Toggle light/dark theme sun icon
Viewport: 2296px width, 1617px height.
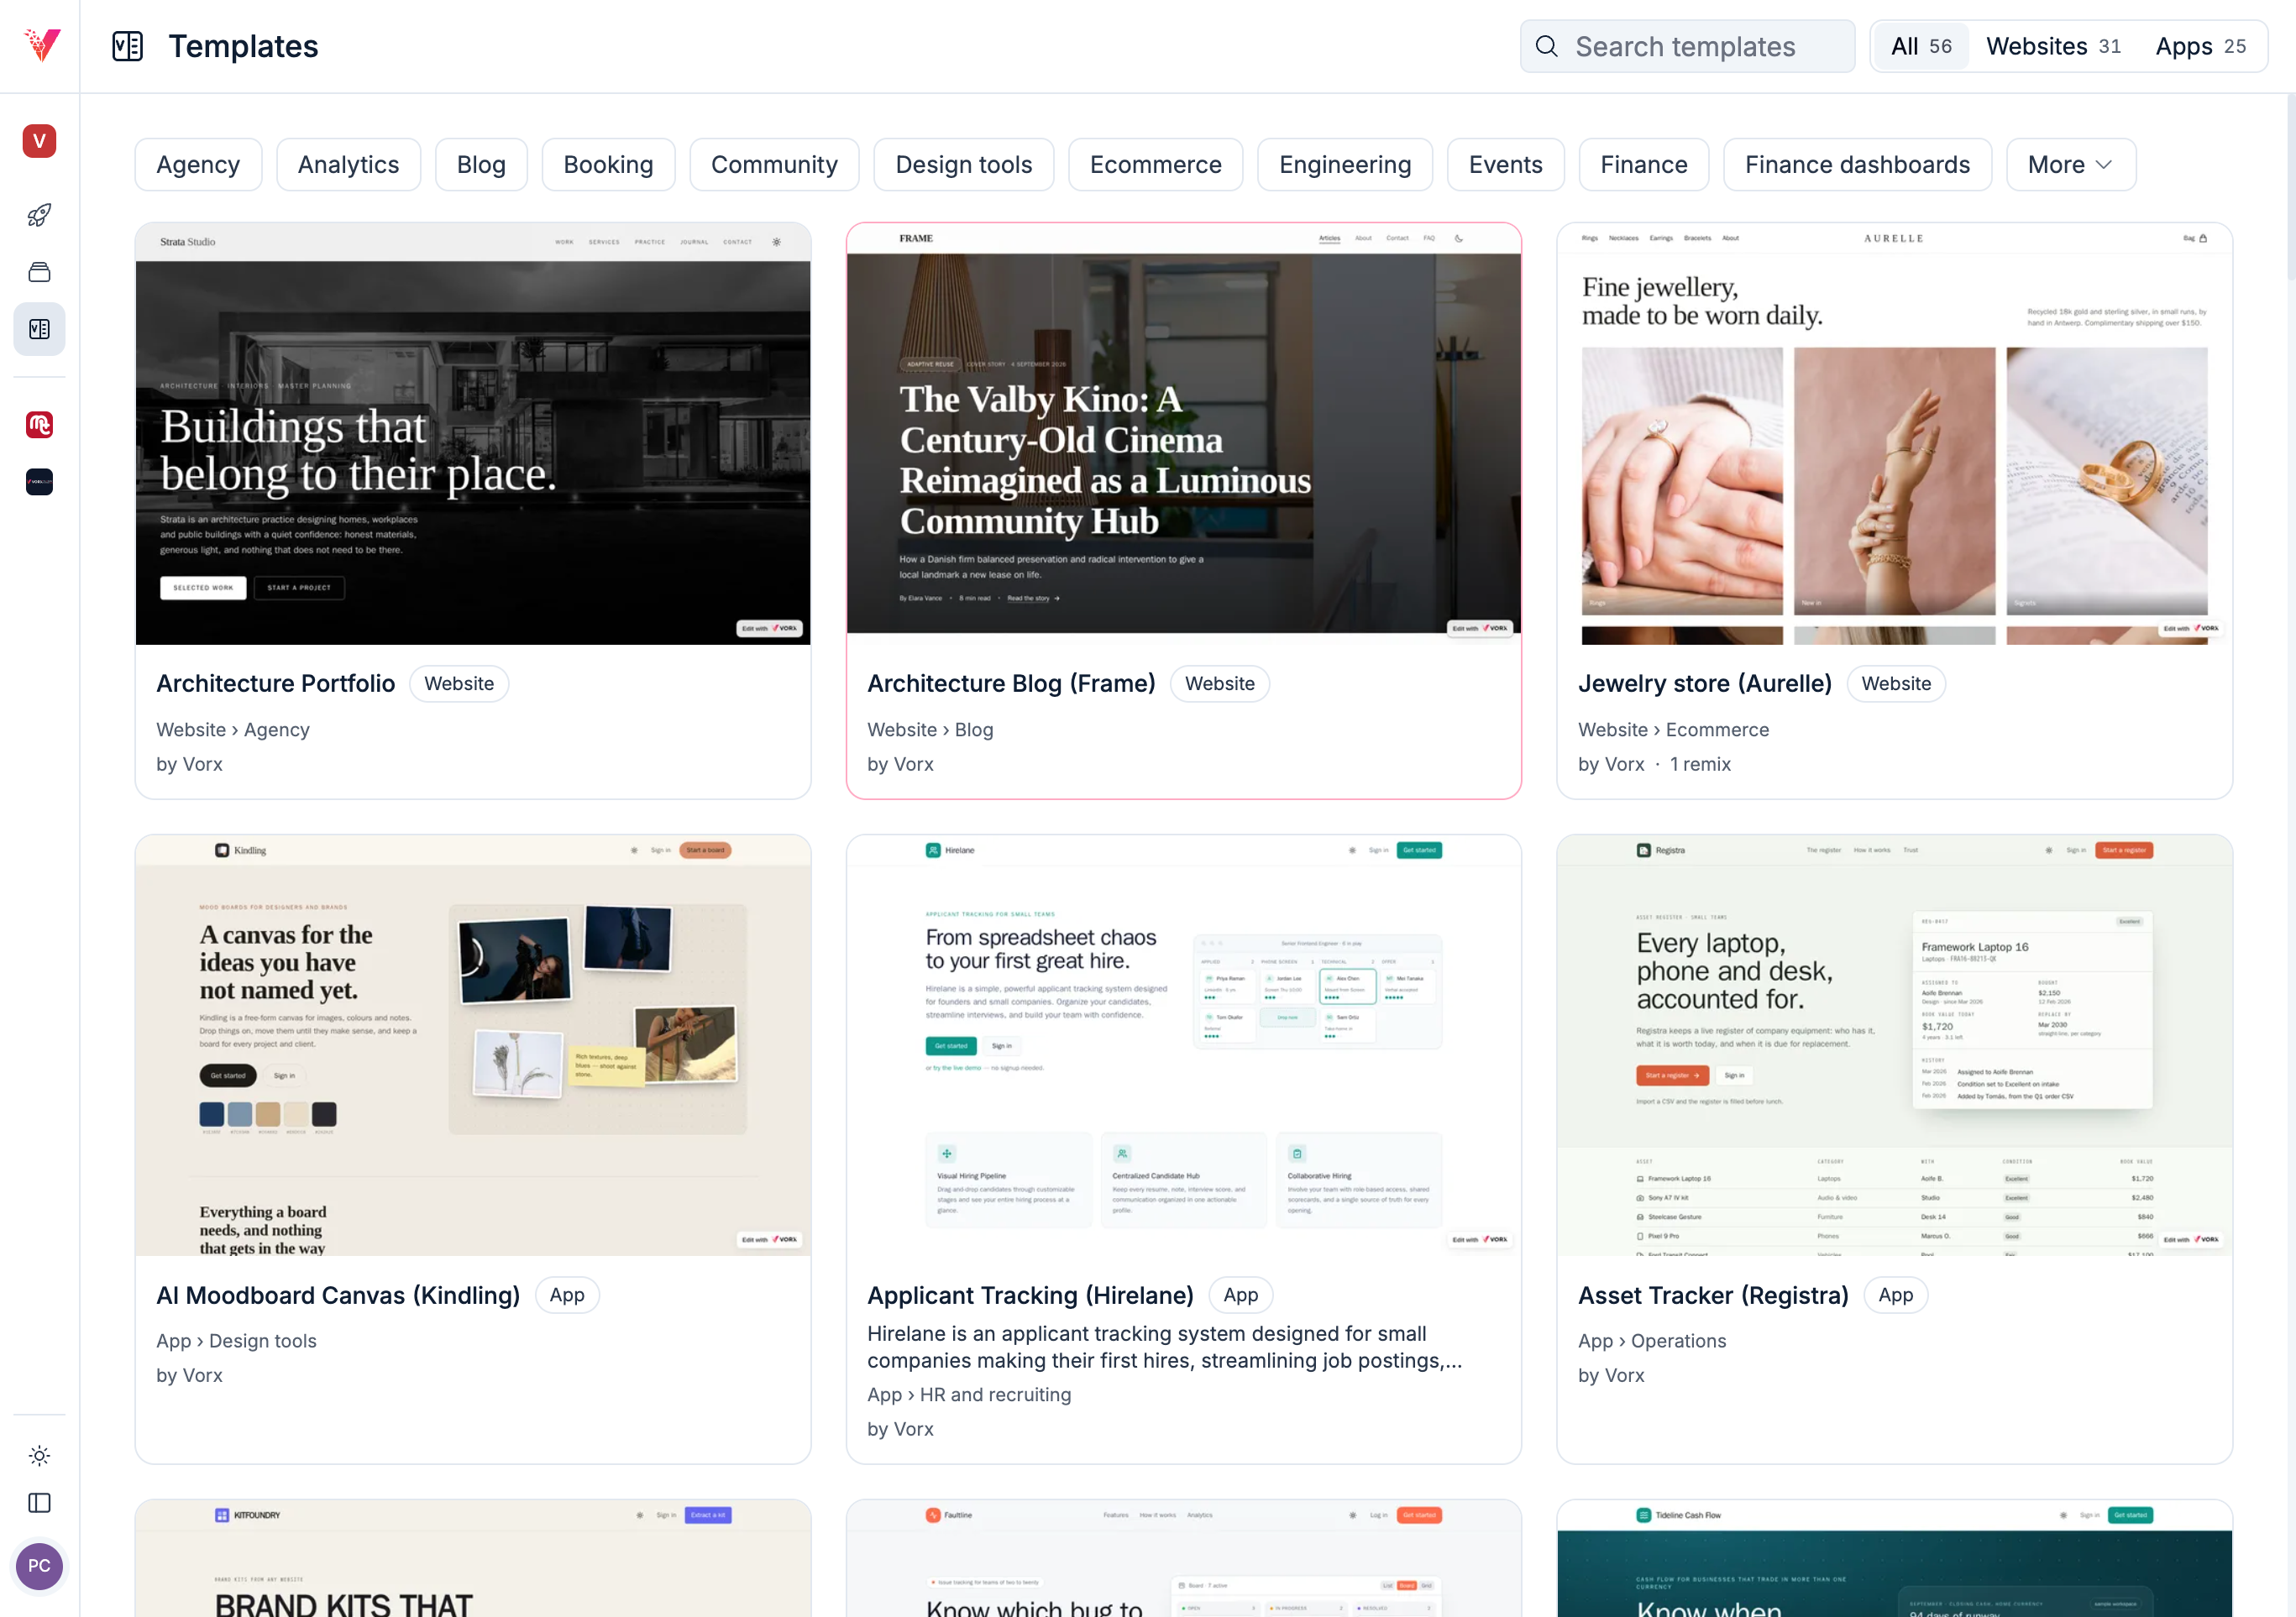[x=39, y=1455]
